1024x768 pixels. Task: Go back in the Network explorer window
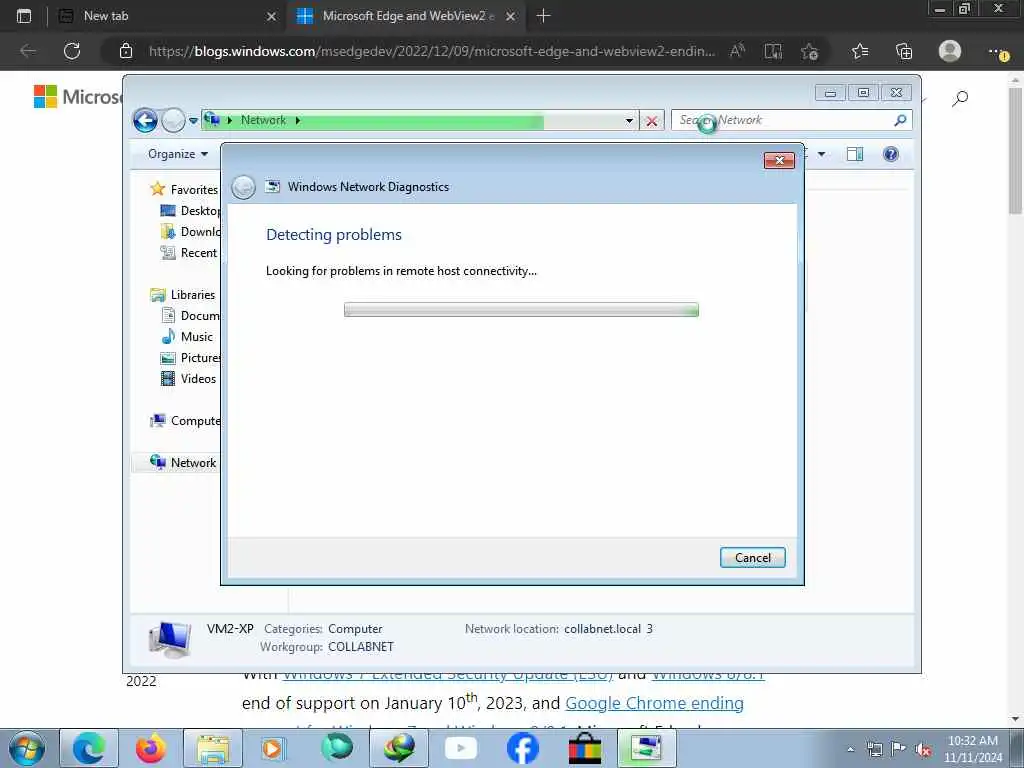coord(145,120)
